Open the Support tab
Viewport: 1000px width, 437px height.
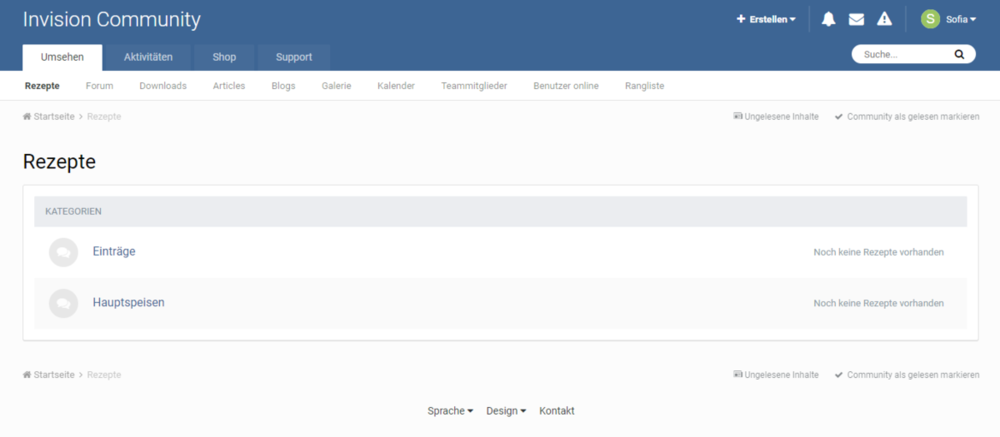[x=294, y=57]
